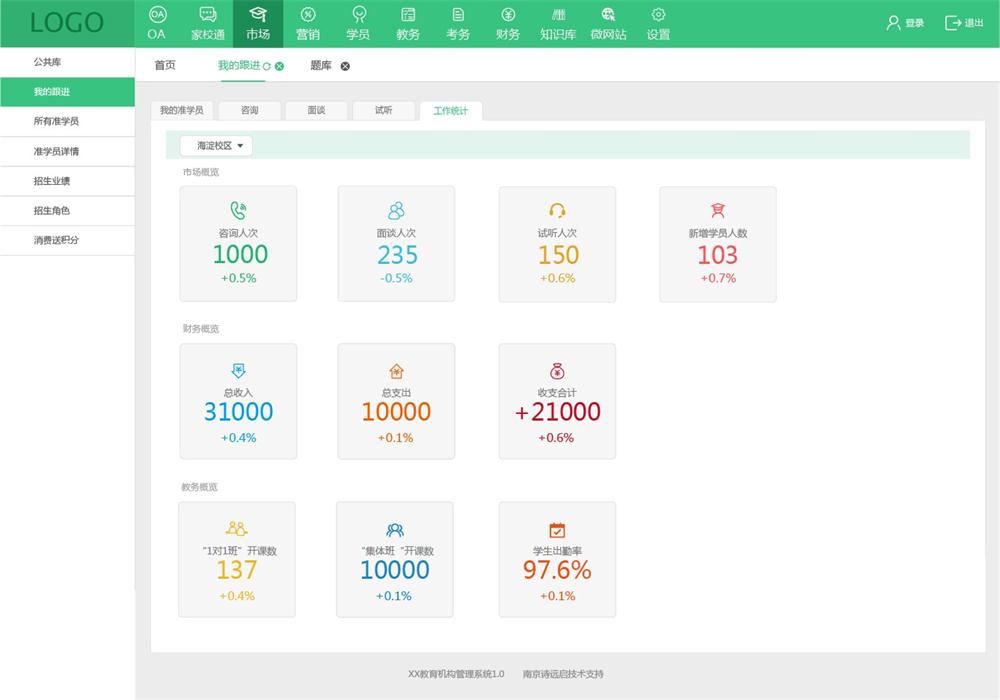The width and height of the screenshot is (1000, 700).
Task: Switch to the 面谈 sub-tab
Action: [x=316, y=110]
